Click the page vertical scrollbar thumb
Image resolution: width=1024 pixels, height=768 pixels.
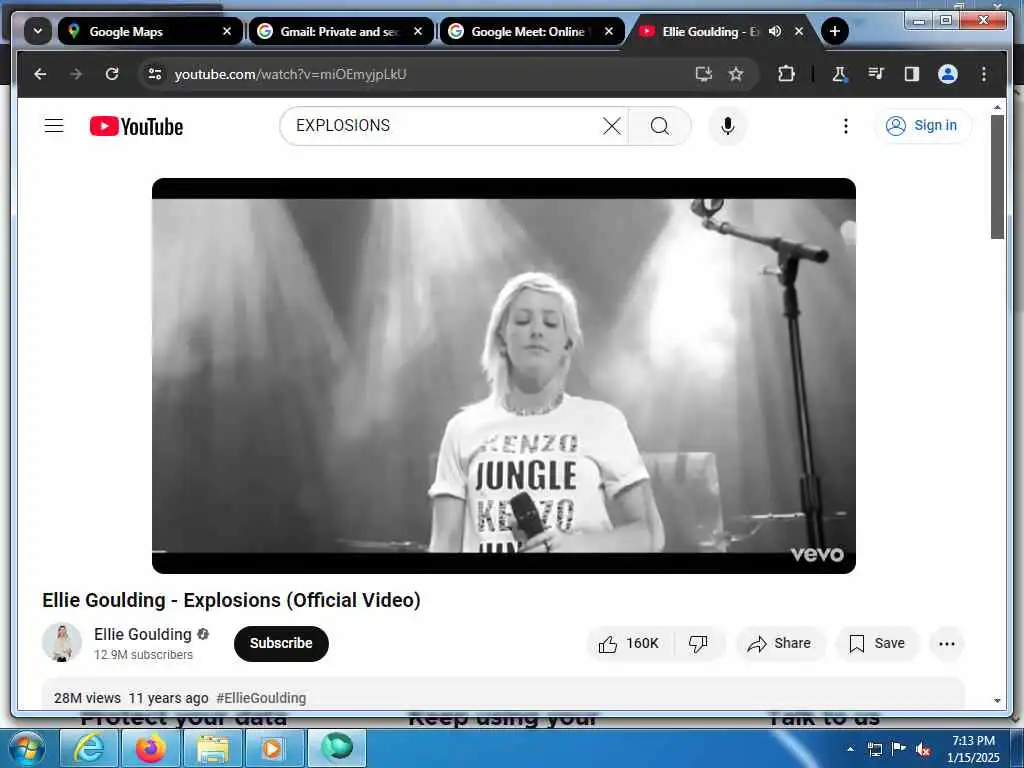pos(997,176)
